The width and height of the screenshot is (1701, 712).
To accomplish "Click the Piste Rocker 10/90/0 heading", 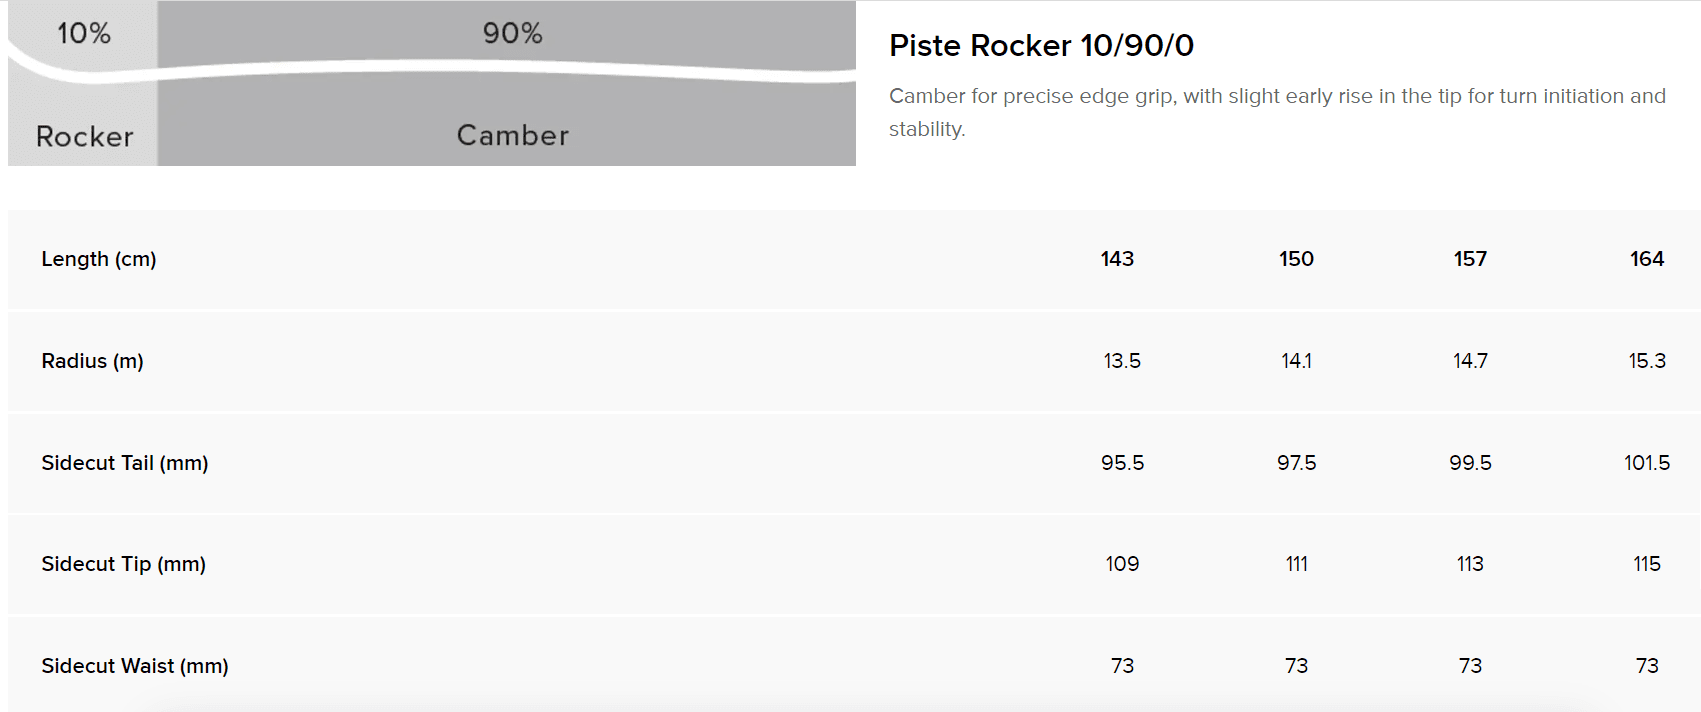I will 1041,45.
